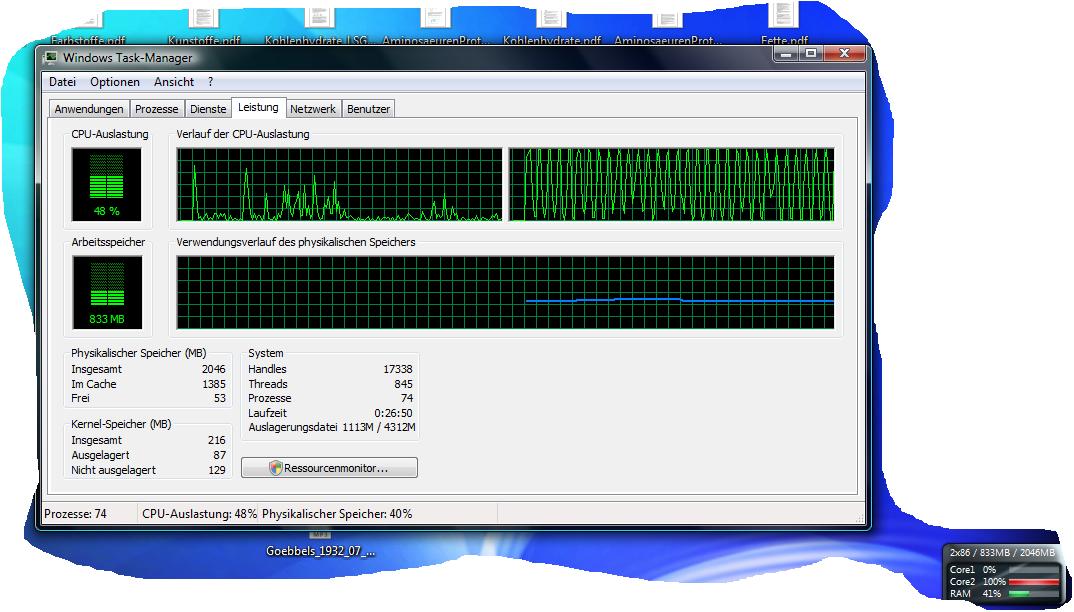This screenshot has width=1074, height=612.
Task: Select the Leistung tab
Action: 258,108
